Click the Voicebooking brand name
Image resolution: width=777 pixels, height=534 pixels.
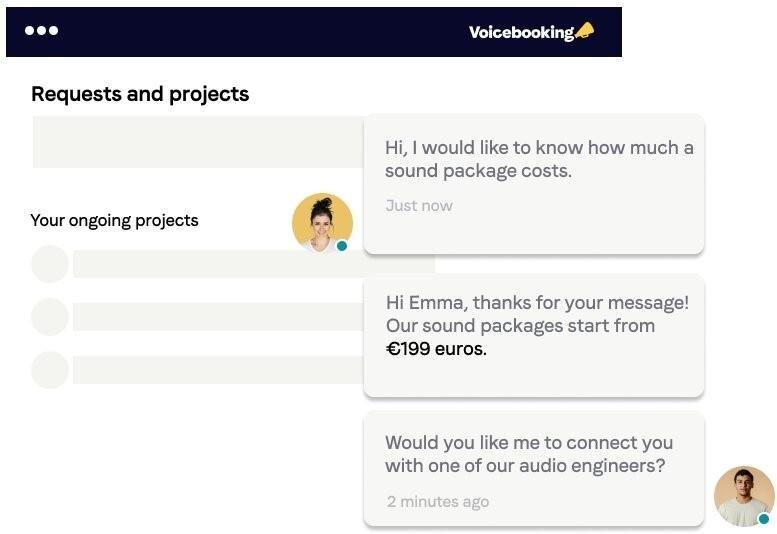(x=521, y=32)
